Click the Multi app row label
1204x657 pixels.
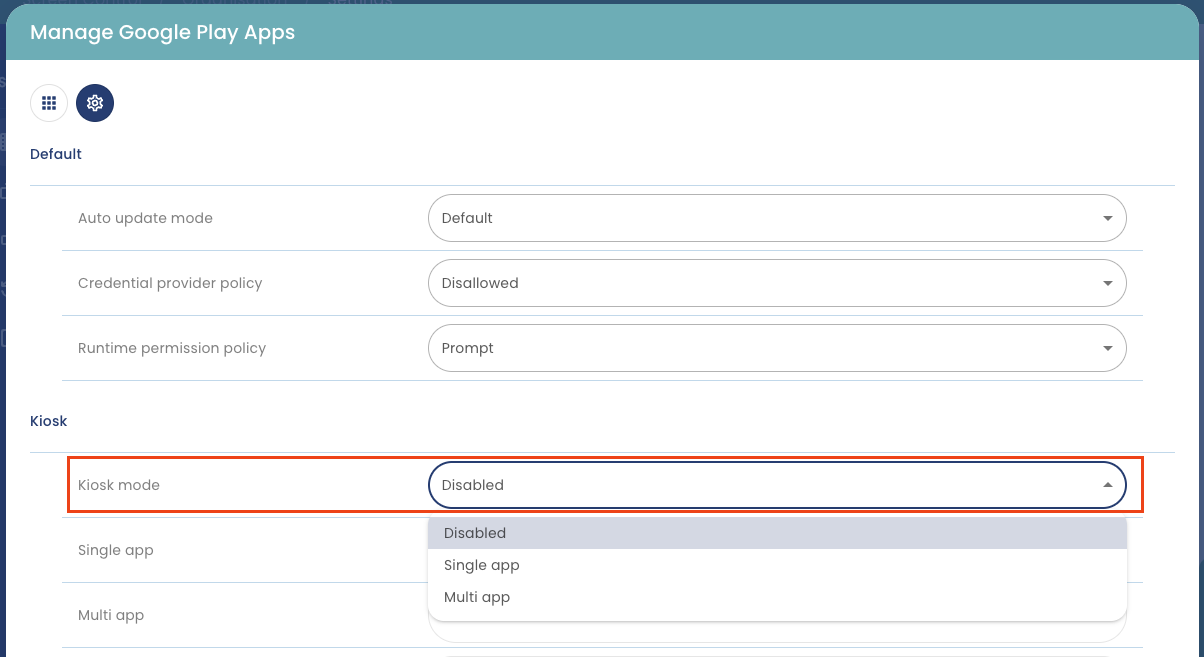pyautogui.click(x=111, y=615)
